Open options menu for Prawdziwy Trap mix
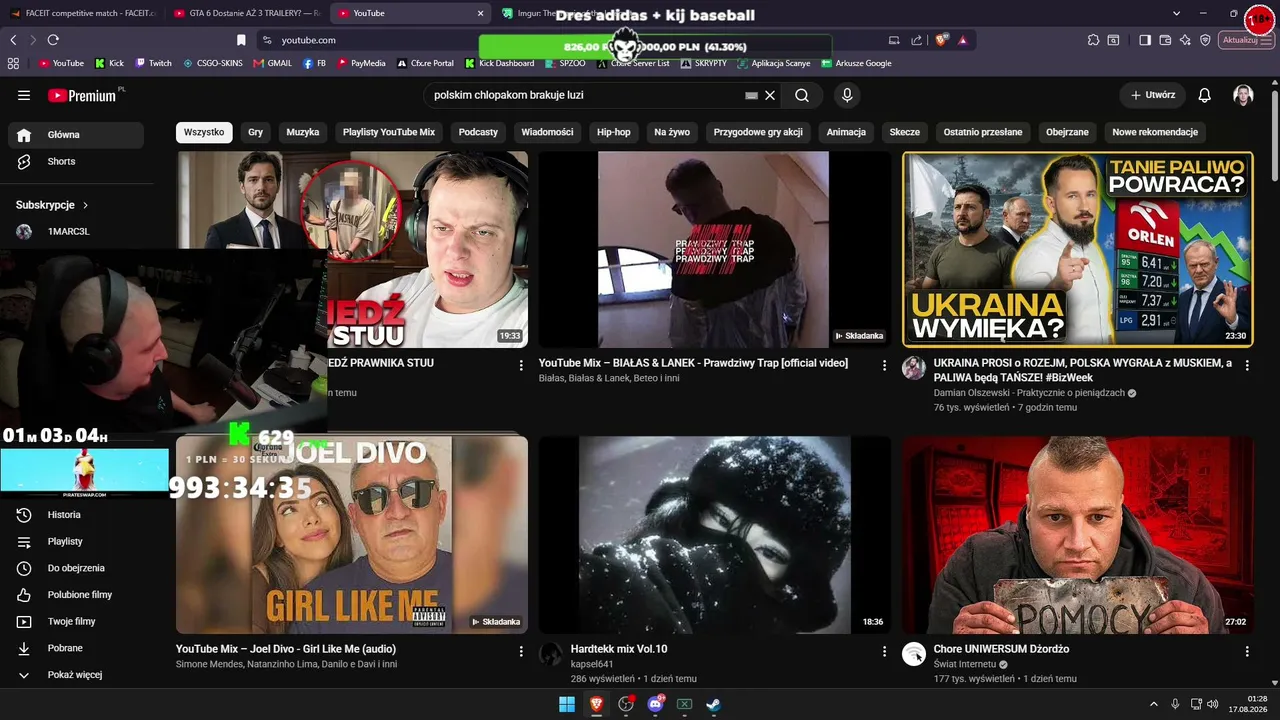Screen dimensions: 1280x720 (884, 366)
